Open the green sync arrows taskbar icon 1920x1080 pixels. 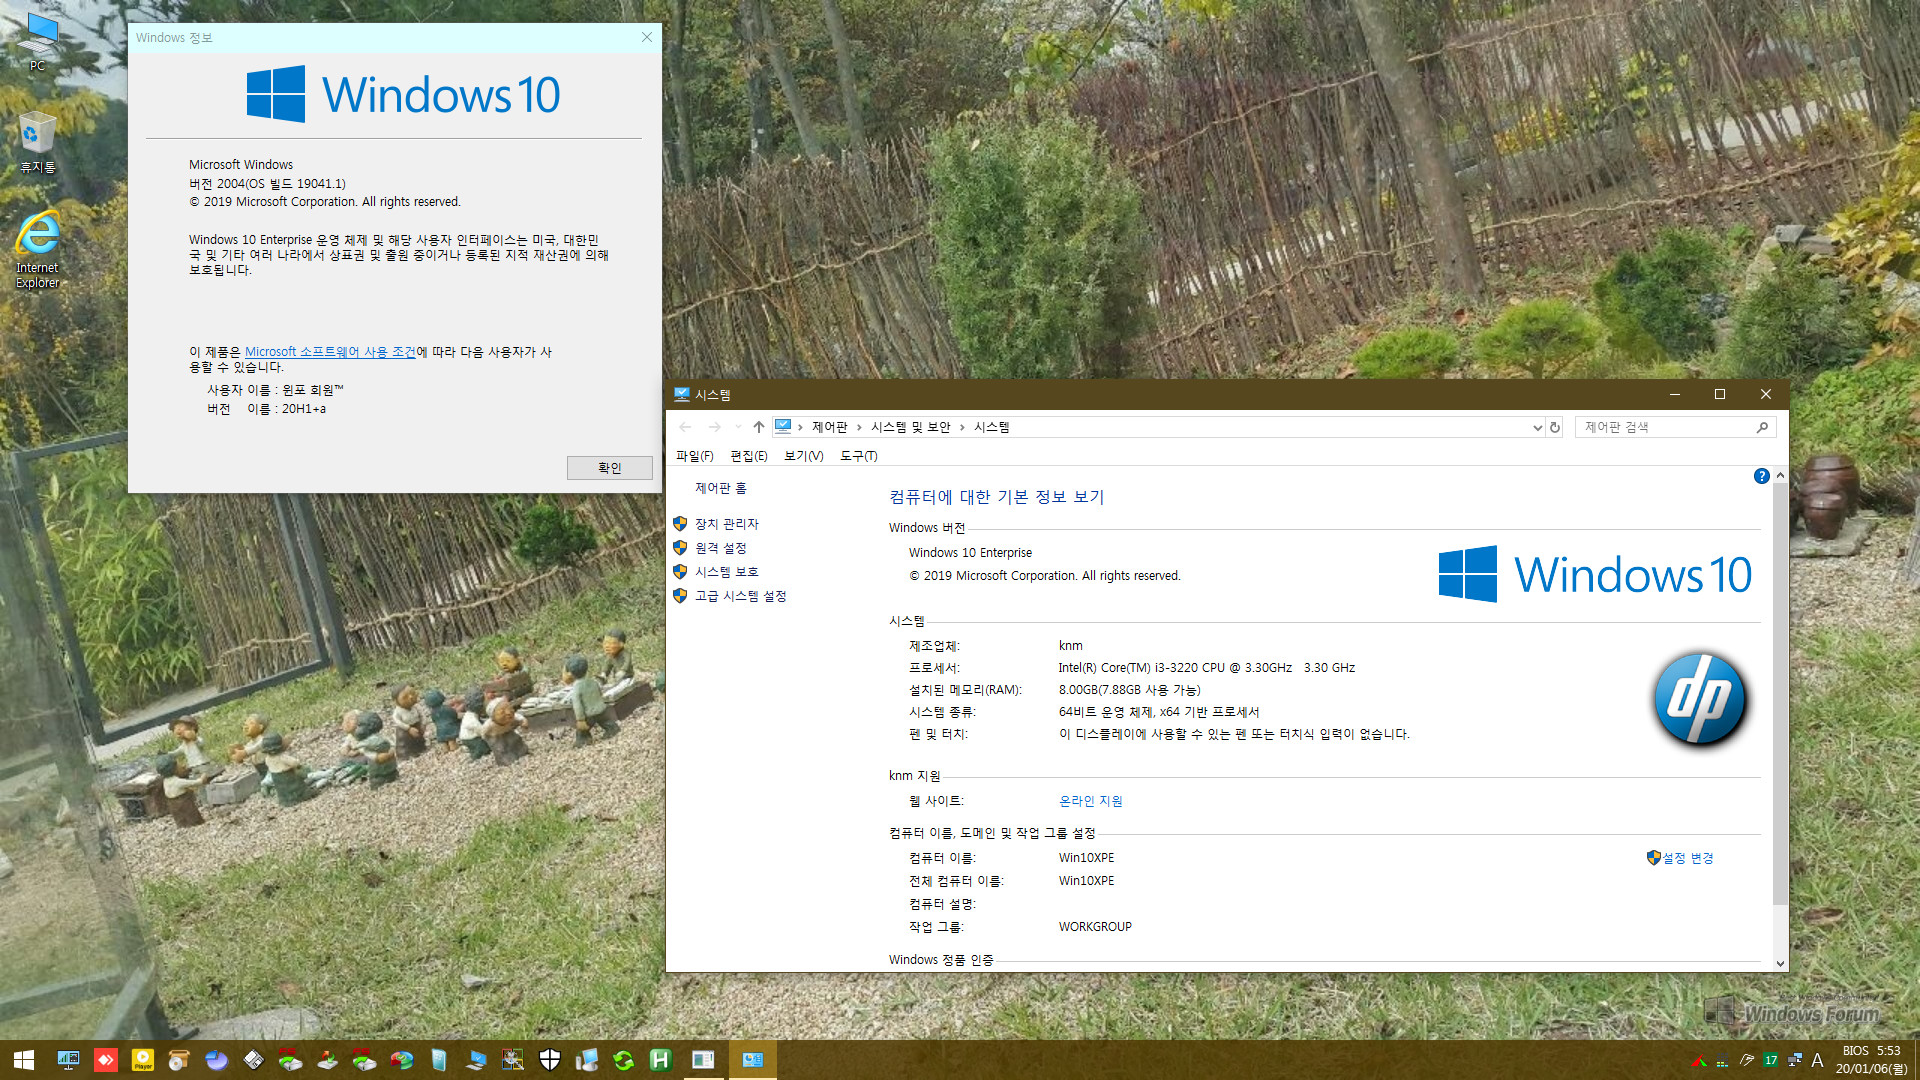(624, 1060)
